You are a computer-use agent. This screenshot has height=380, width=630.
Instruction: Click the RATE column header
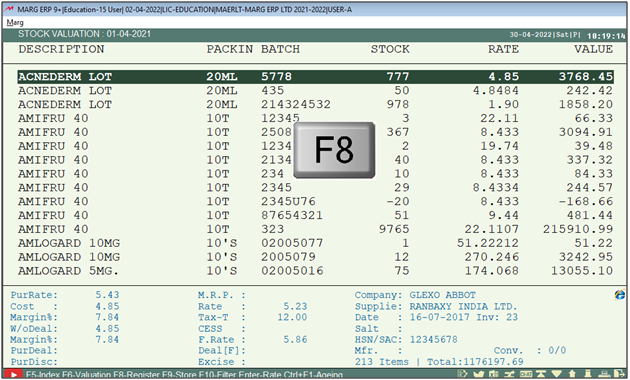point(503,49)
